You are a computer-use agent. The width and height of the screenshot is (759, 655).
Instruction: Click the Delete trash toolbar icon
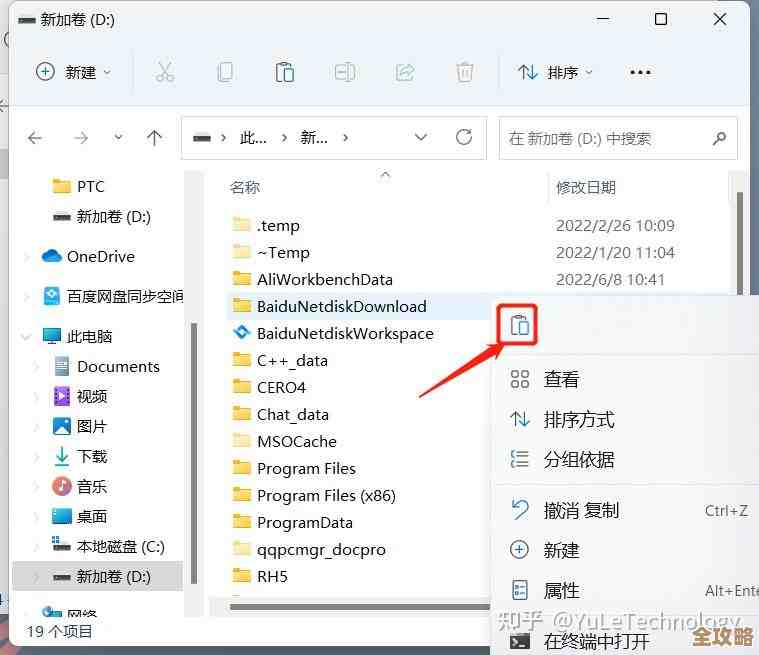click(465, 73)
